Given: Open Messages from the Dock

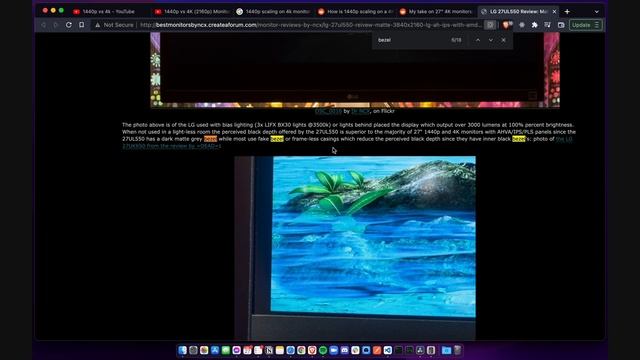Looking at the screenshot, I should (226, 350).
